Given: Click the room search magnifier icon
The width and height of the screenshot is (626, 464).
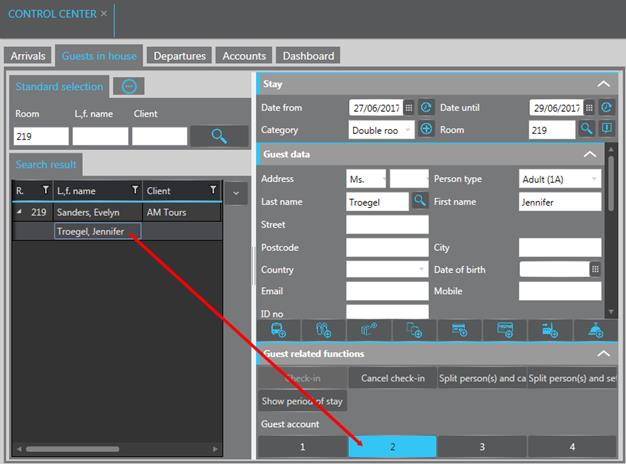Looking at the screenshot, I should coord(588,130).
